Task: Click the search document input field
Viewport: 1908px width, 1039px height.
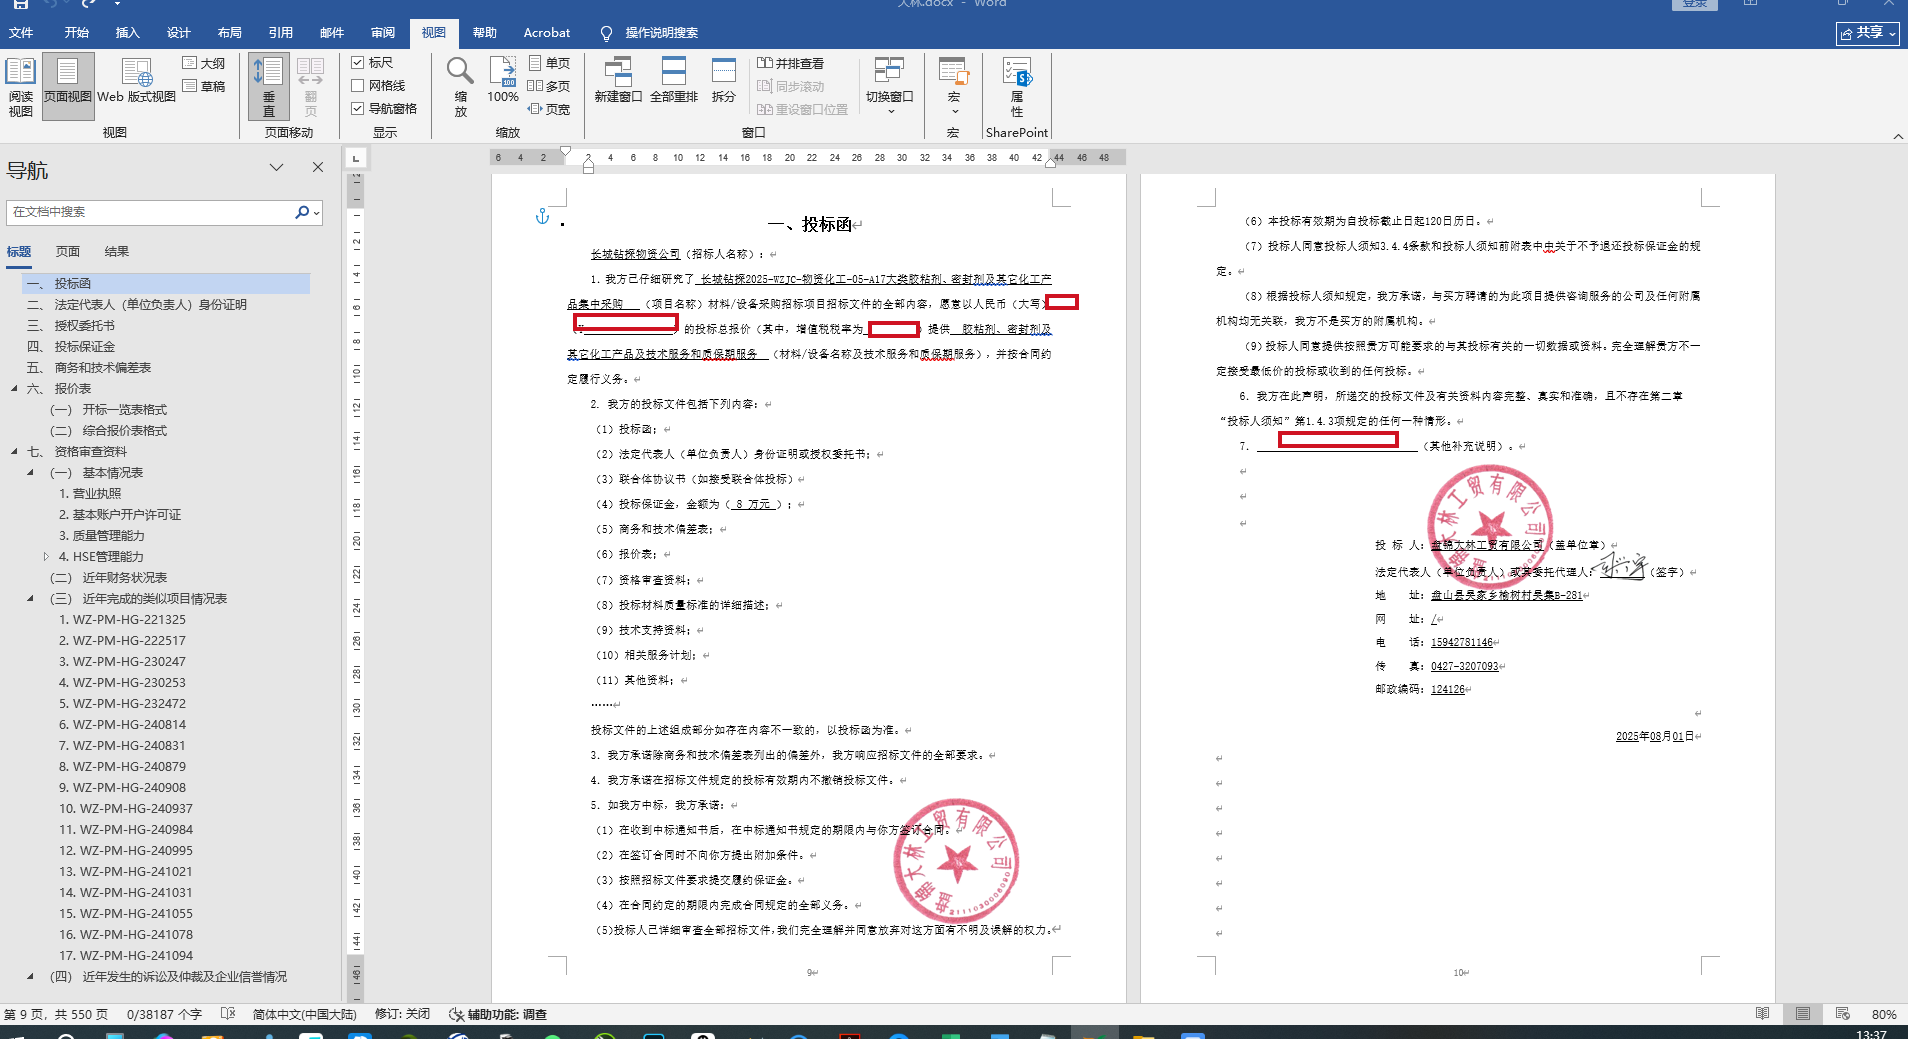Action: click(x=150, y=212)
